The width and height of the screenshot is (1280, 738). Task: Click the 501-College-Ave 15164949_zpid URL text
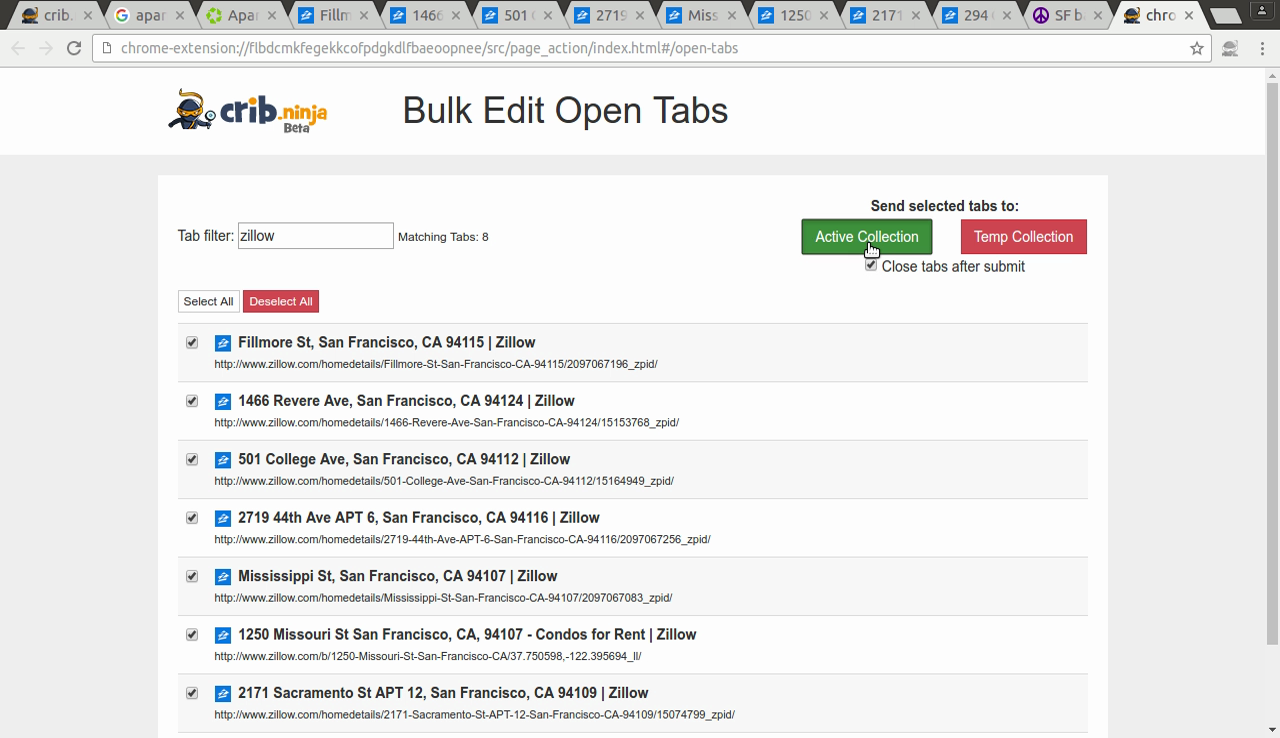[x=444, y=481]
